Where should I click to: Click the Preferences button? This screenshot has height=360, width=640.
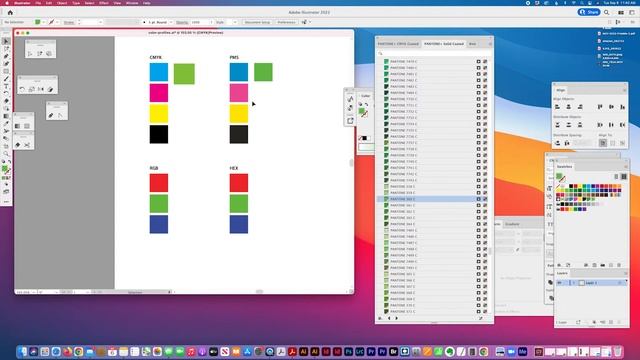coord(286,22)
